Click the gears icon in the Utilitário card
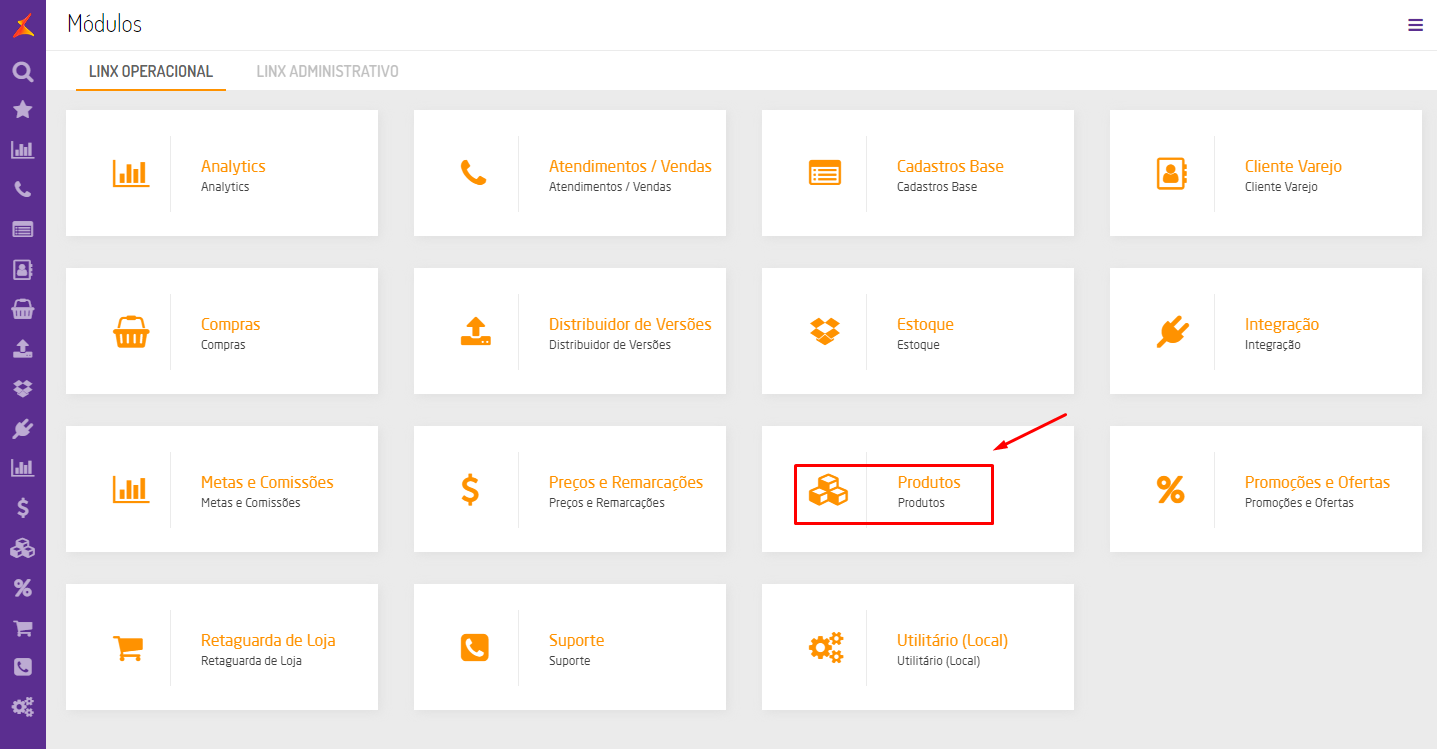 tap(826, 647)
